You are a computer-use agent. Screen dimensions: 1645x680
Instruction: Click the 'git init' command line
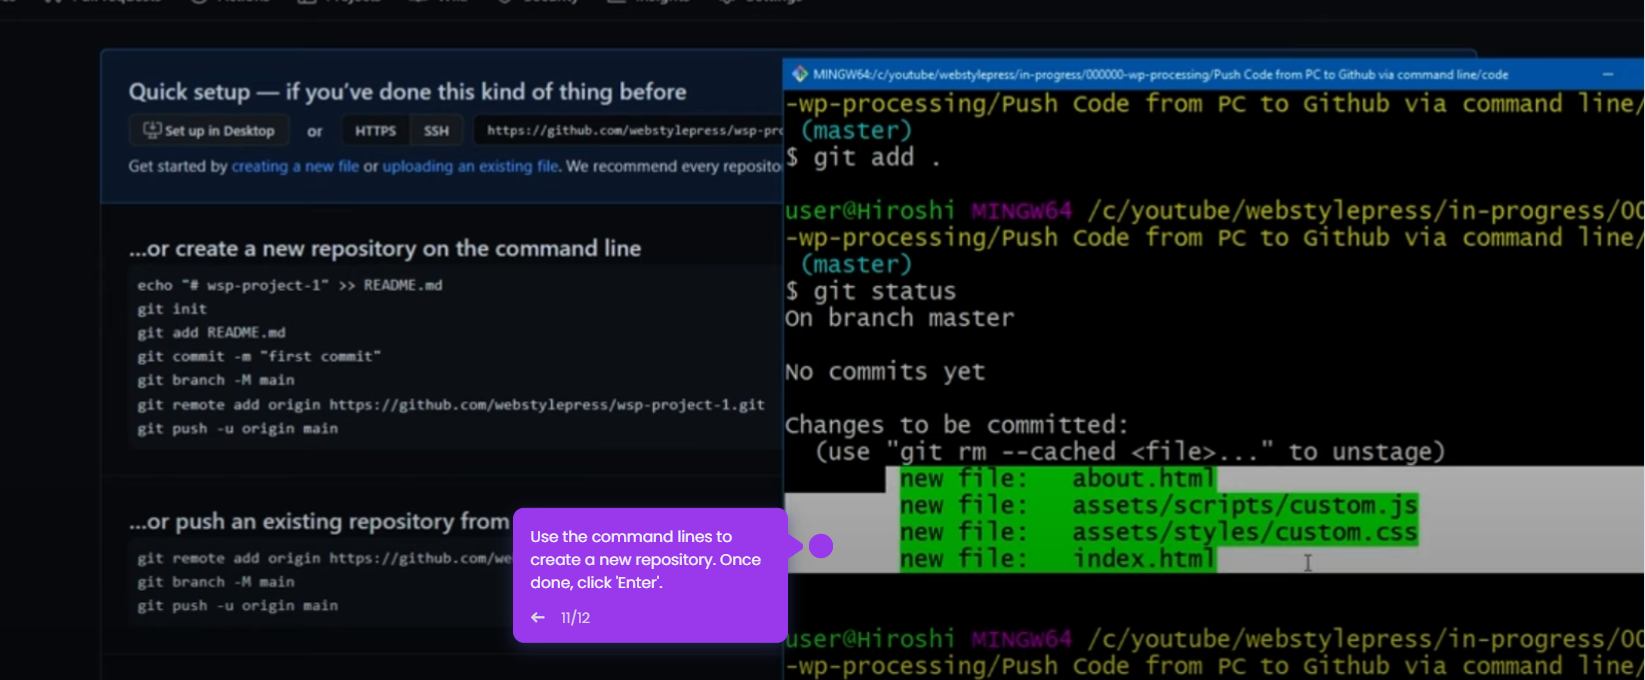click(x=172, y=309)
